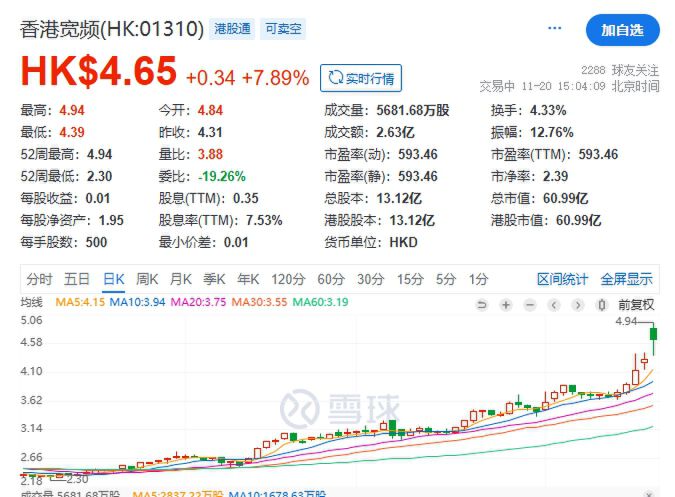Click the 52周最低 value 2.30
Viewport: 675px width, 497px height.
pyautogui.click(x=99, y=176)
